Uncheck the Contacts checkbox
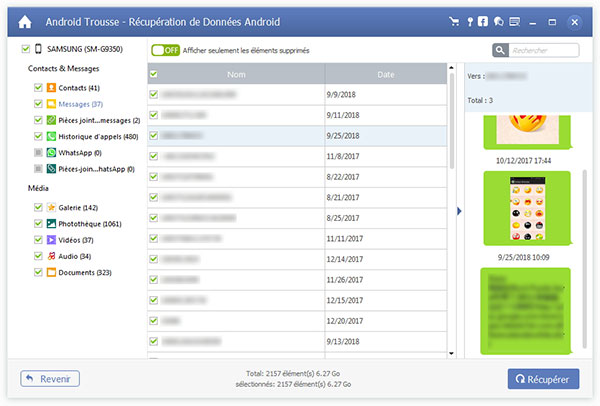Image resolution: width=600 pixels, height=406 pixels. coord(37,87)
